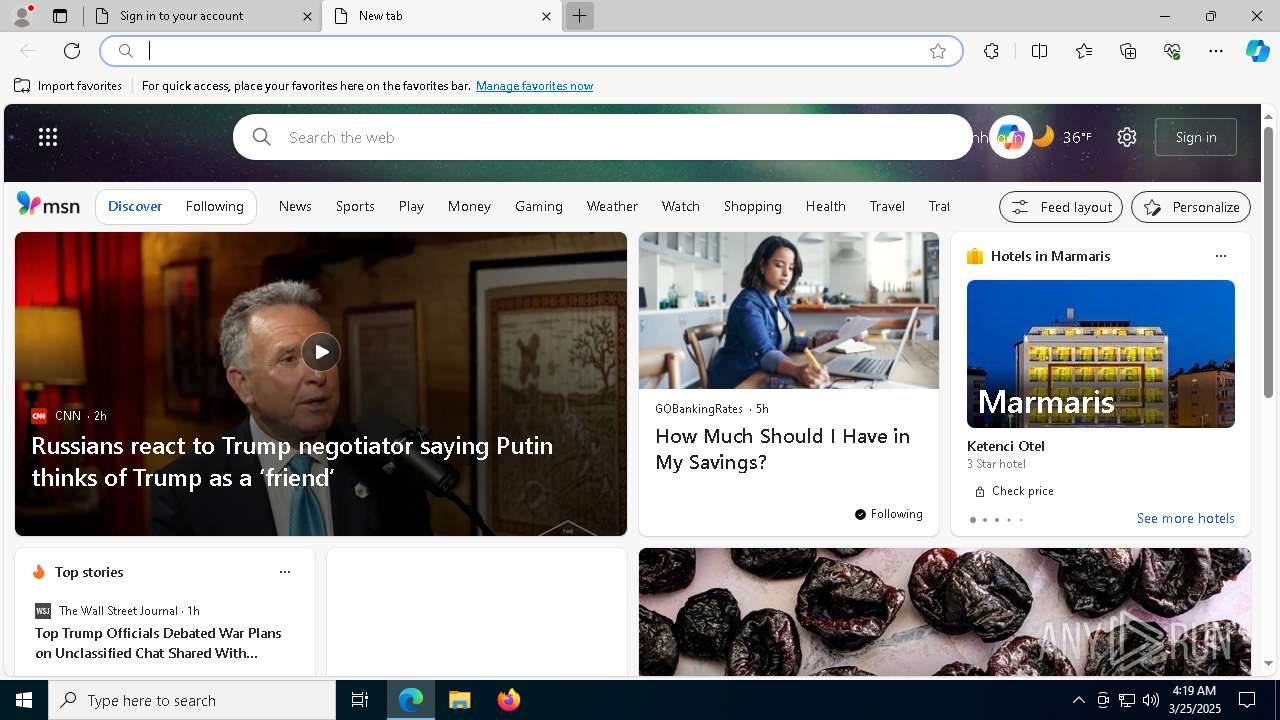1280x720 pixels.
Task: Open the Copilot icon beside web search
Action: pos(1010,137)
